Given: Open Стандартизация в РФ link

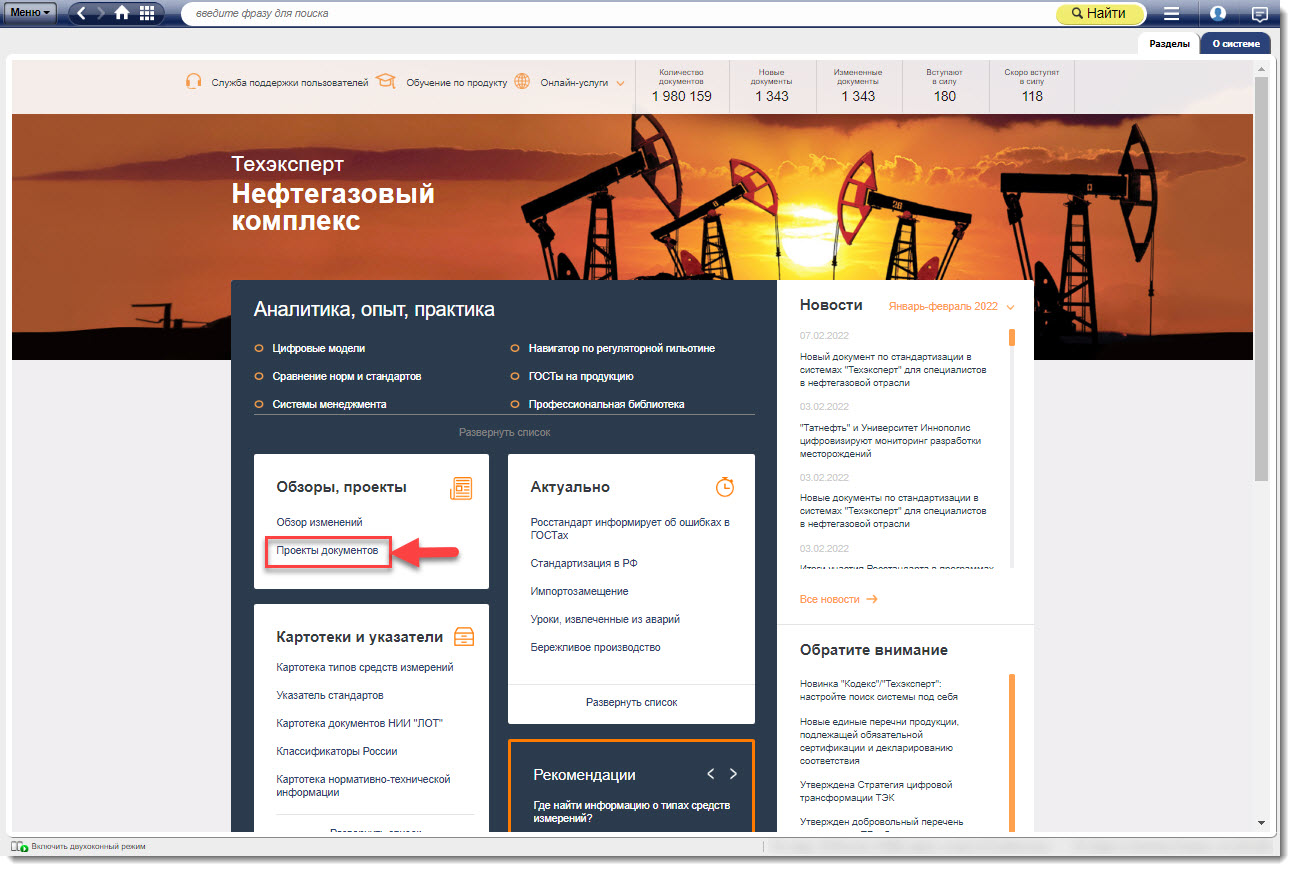Looking at the screenshot, I should (584, 563).
